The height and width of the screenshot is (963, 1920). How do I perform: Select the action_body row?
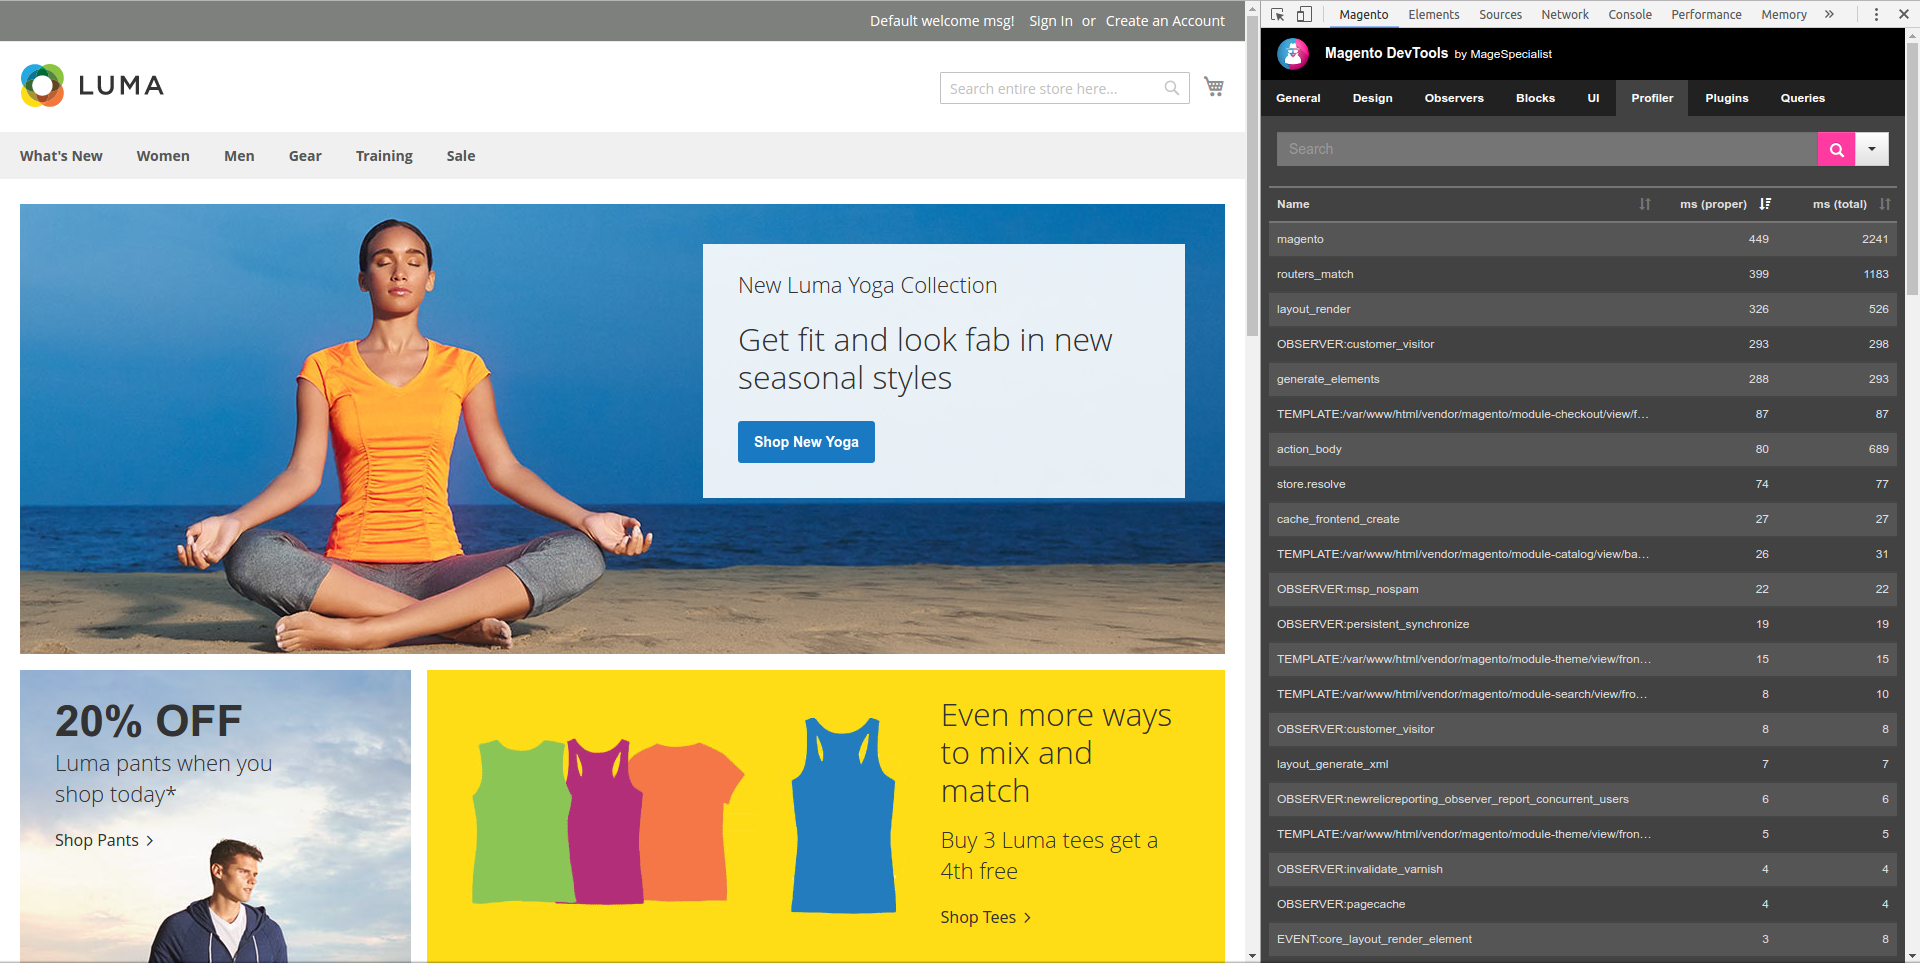pos(1583,449)
